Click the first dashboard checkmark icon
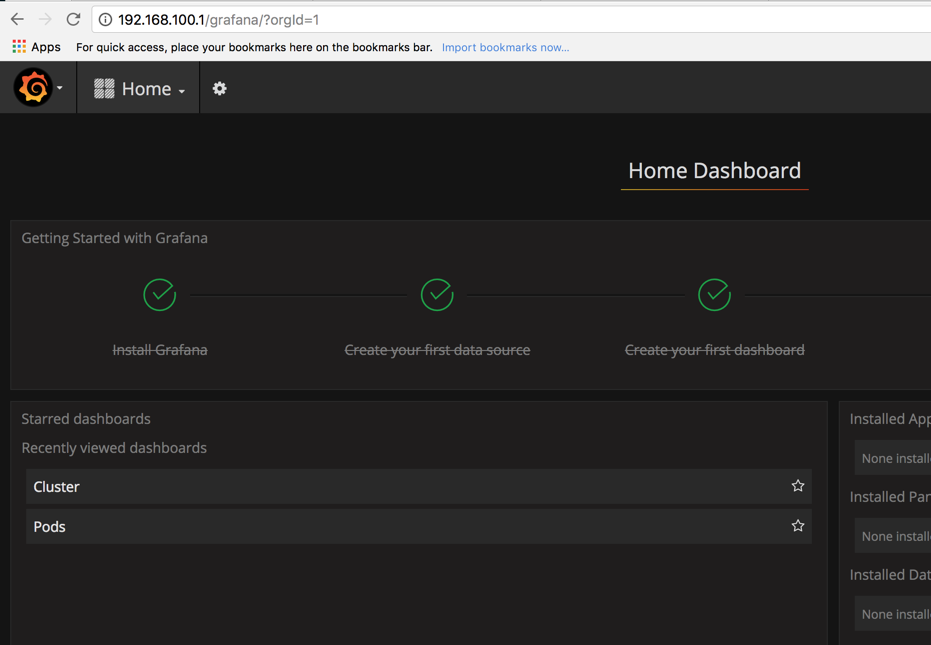931x645 pixels. (x=714, y=295)
